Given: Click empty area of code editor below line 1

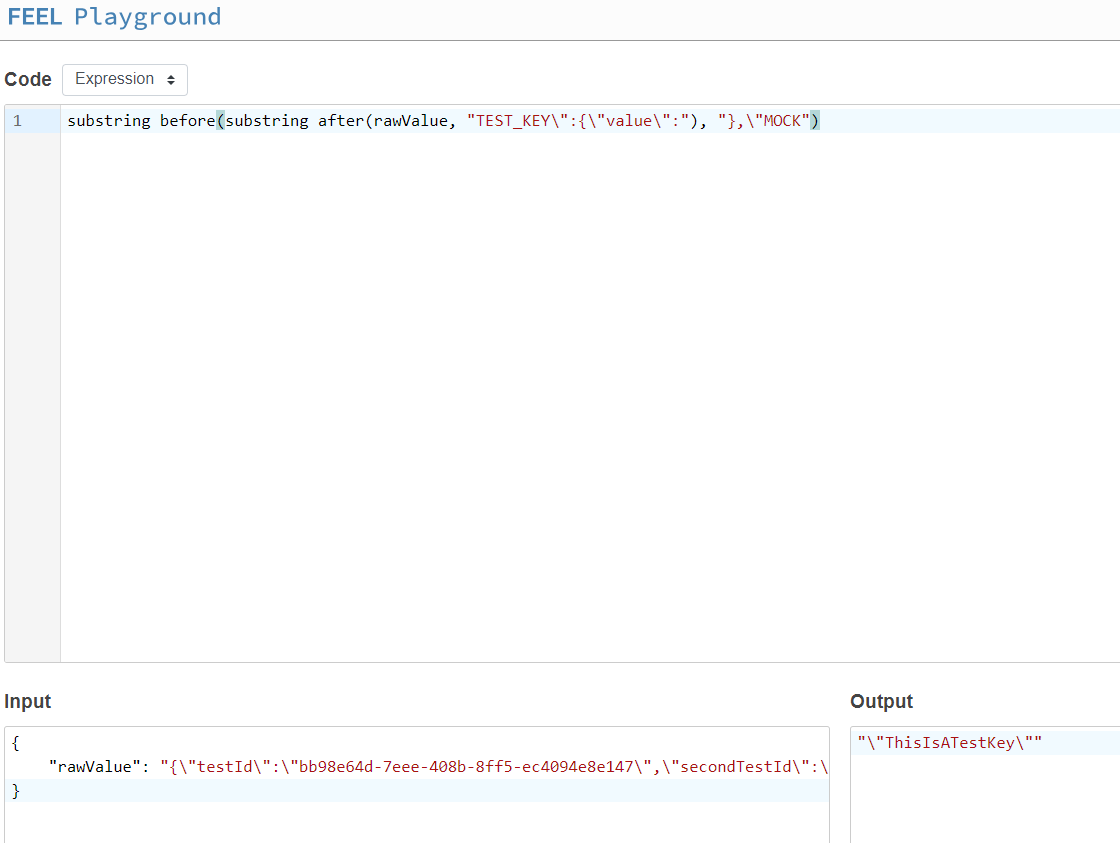Looking at the screenshot, I should (x=590, y=396).
